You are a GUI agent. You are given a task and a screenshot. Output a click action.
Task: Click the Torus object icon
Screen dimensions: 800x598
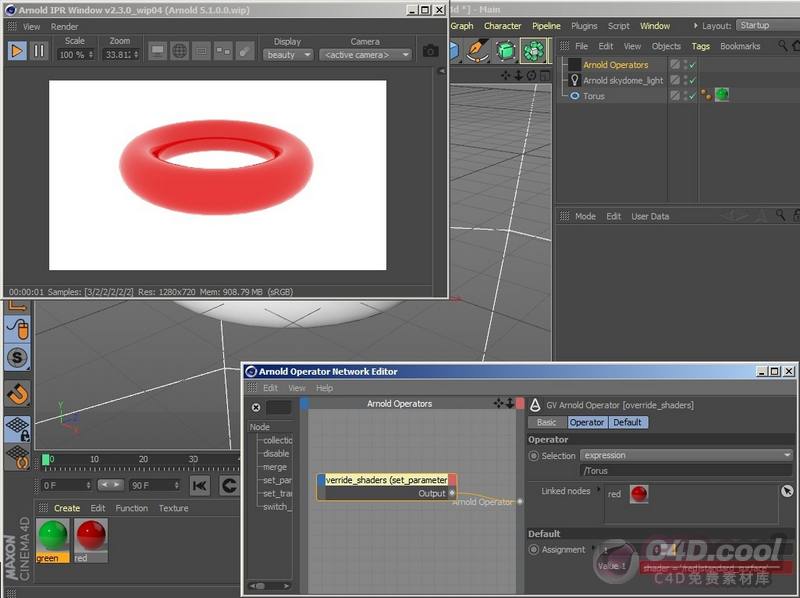click(x=575, y=96)
